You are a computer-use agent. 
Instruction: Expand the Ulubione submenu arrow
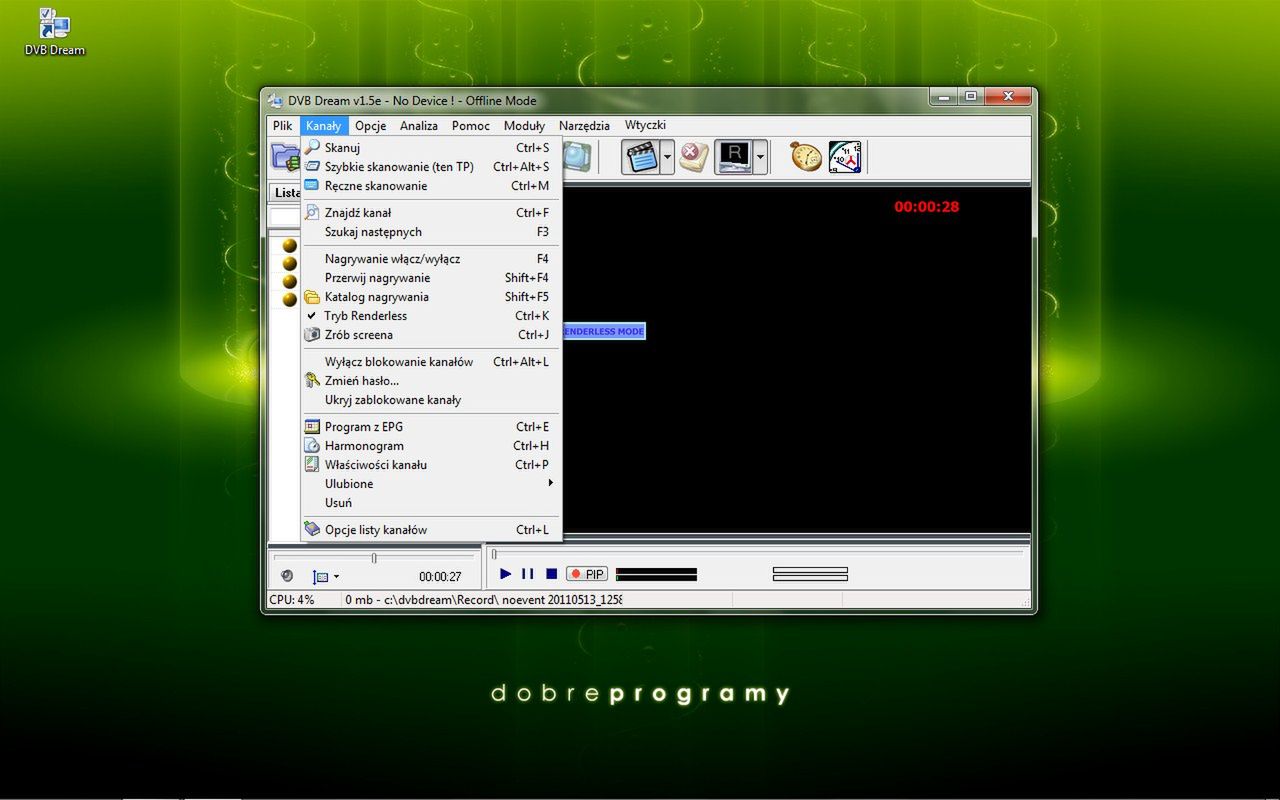coord(550,484)
